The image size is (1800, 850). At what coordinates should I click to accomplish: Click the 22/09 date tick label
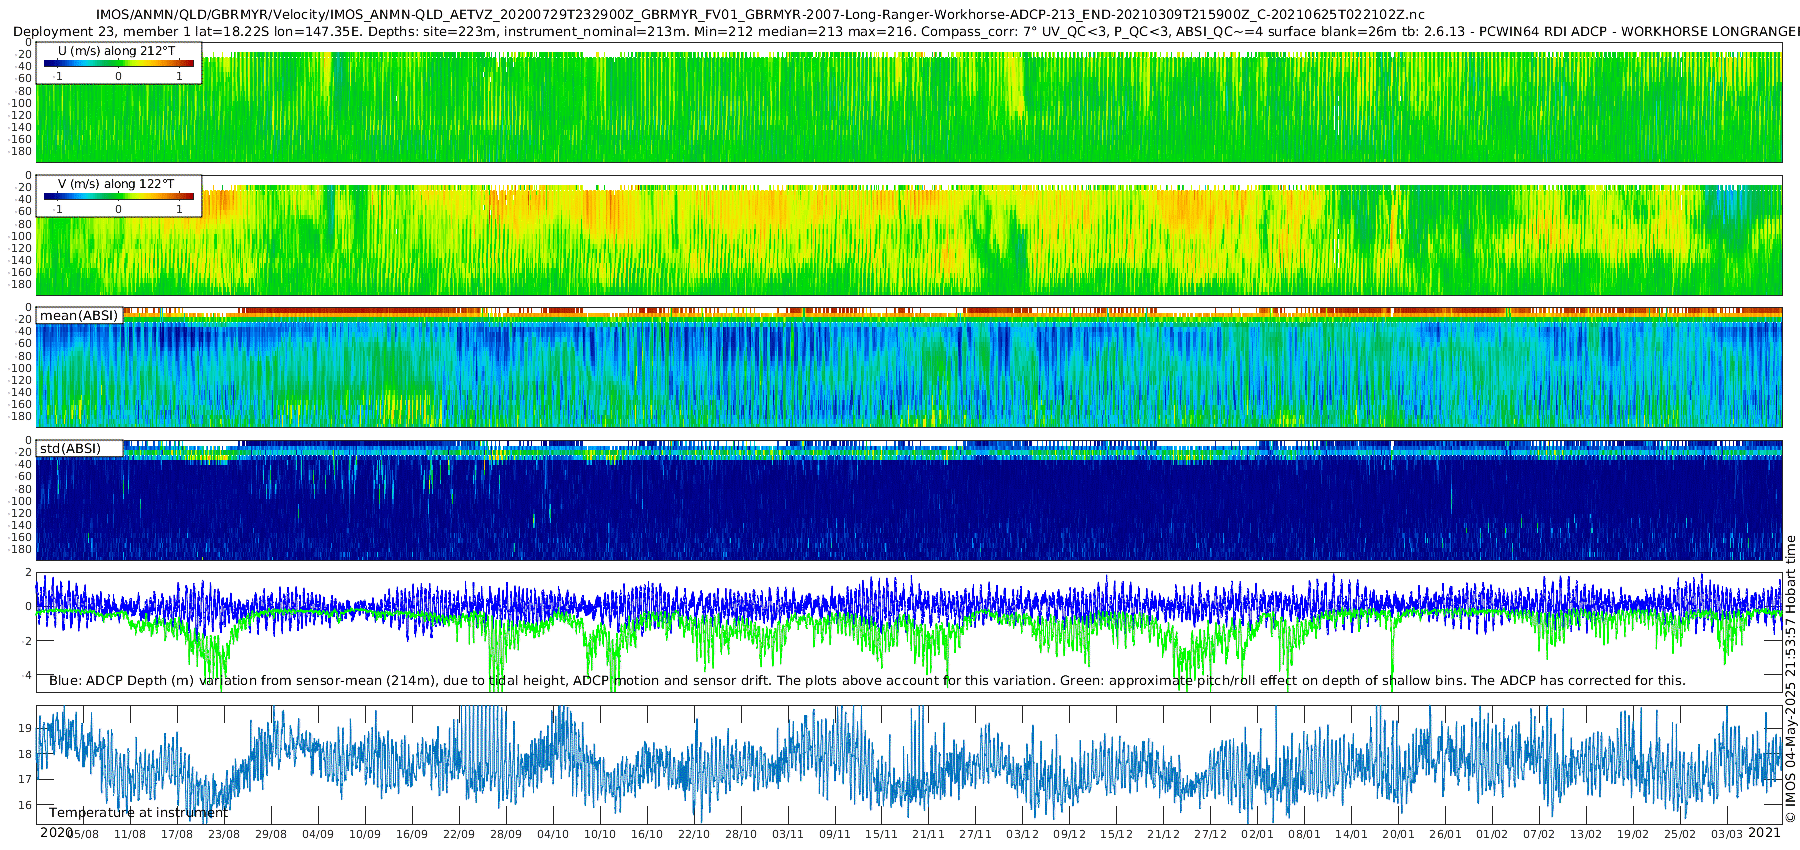[x=459, y=834]
